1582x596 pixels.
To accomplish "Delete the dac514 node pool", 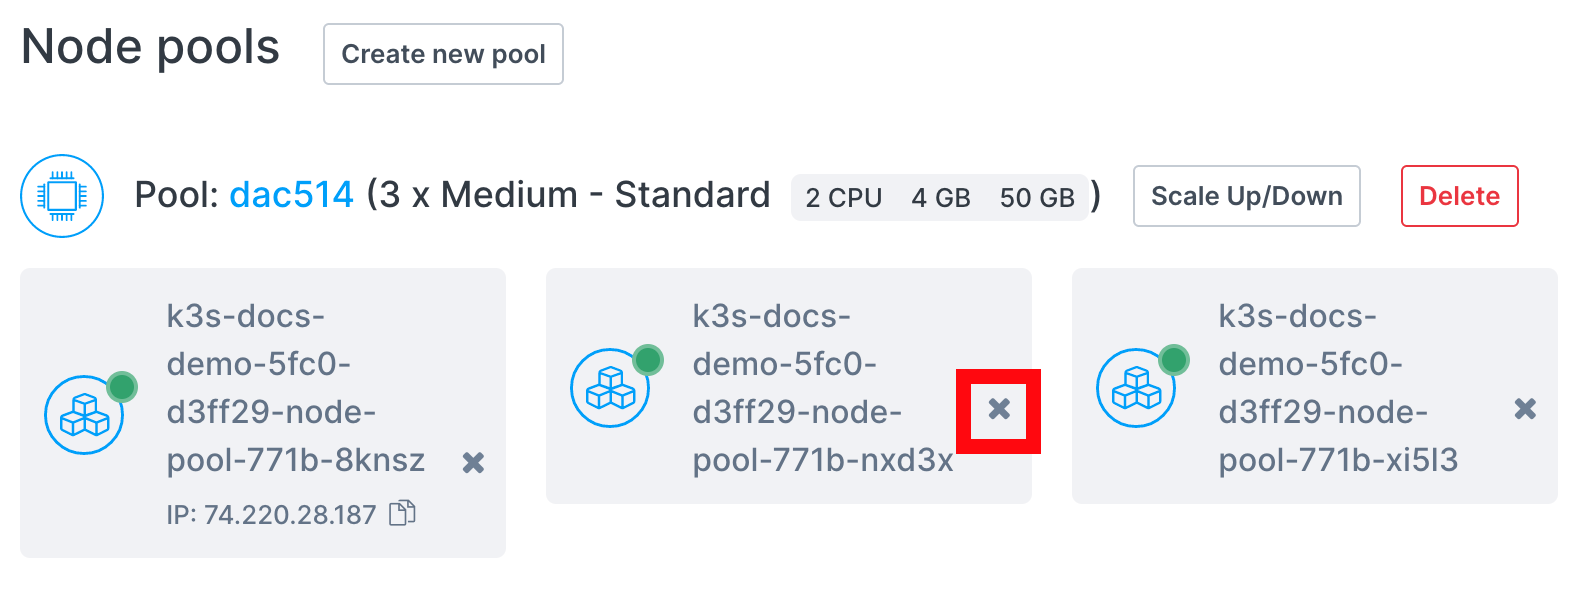I will coord(1459,196).
